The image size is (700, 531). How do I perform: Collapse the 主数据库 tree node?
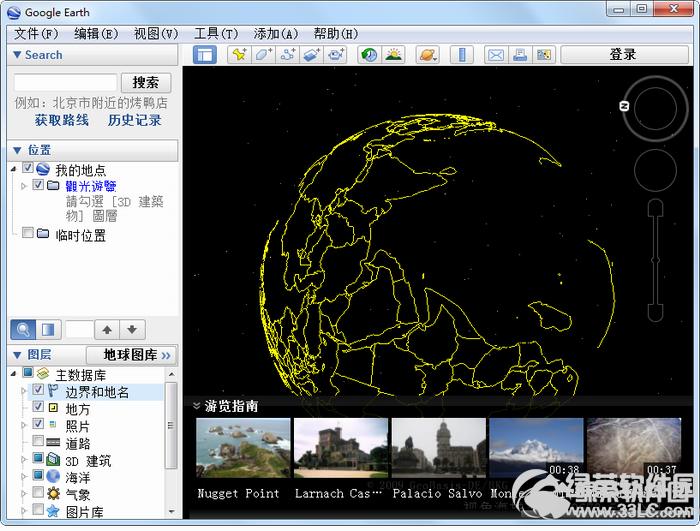click(x=13, y=373)
